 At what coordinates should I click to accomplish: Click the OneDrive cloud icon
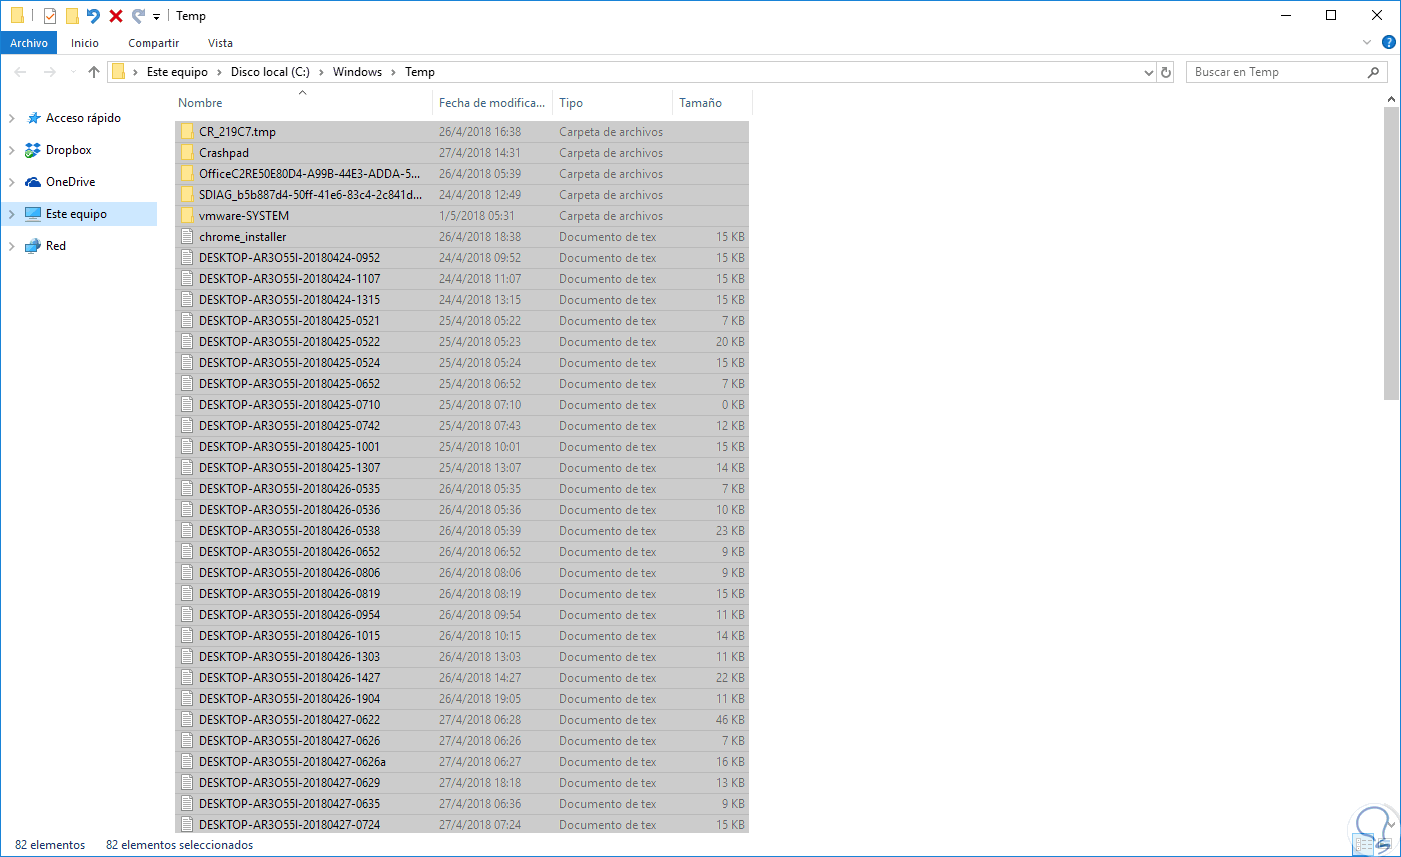(x=33, y=182)
